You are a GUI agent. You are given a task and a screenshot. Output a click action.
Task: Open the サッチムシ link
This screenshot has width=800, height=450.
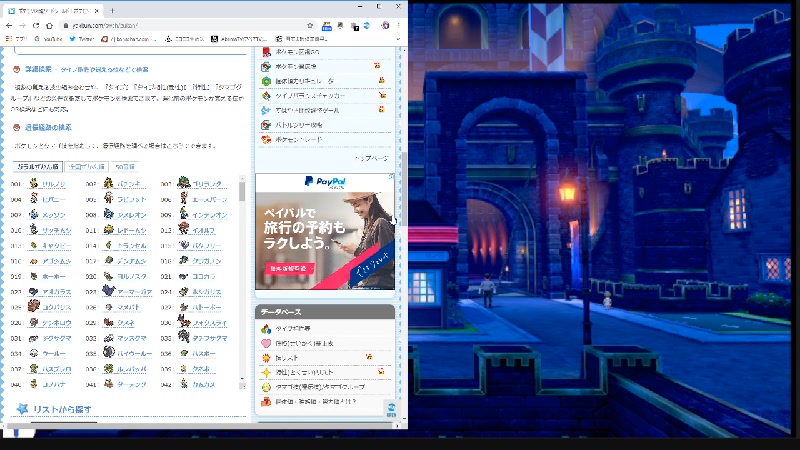click(x=57, y=231)
